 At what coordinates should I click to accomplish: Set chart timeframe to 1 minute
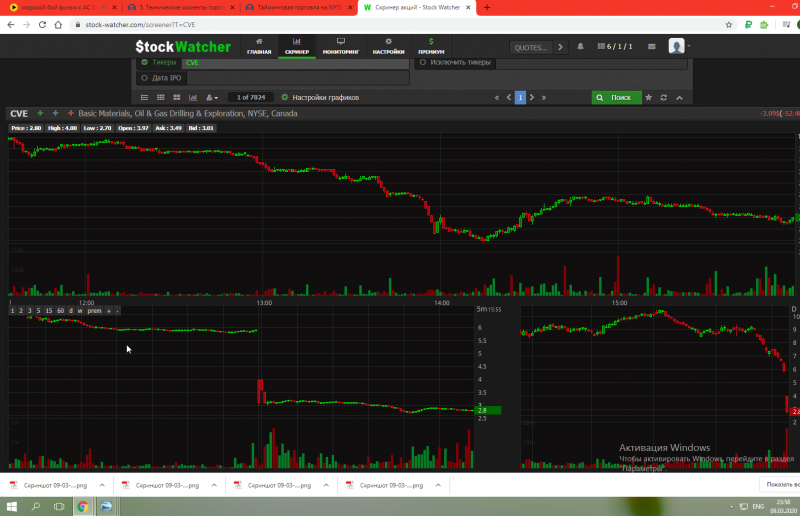(x=12, y=311)
